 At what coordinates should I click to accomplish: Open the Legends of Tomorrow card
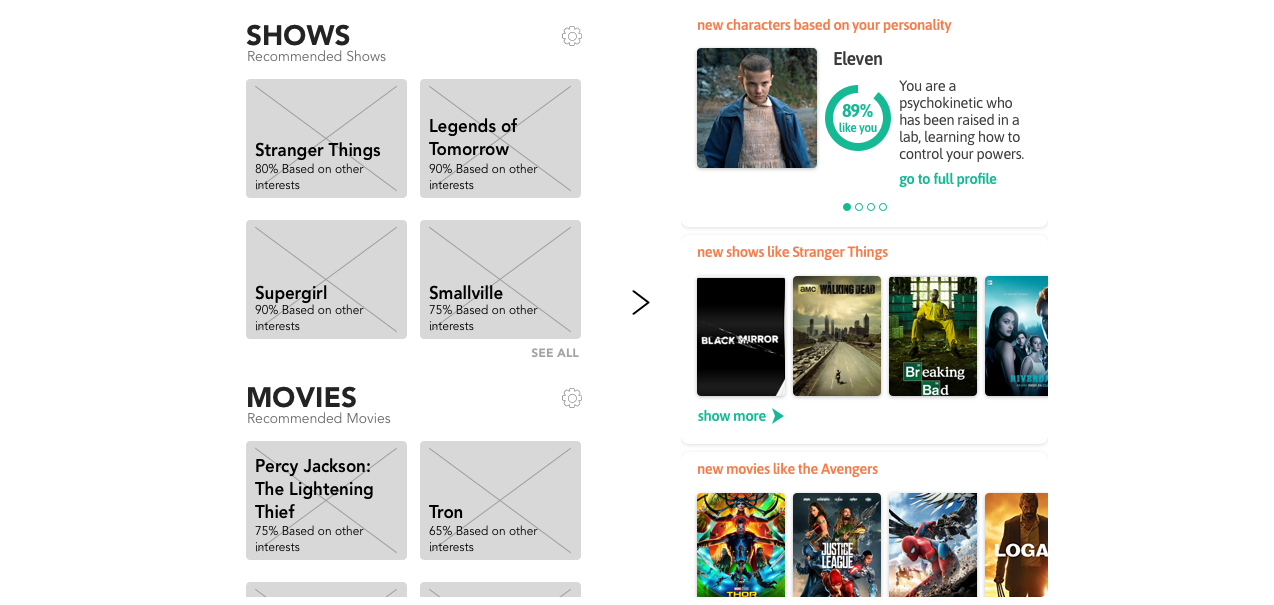click(x=500, y=138)
